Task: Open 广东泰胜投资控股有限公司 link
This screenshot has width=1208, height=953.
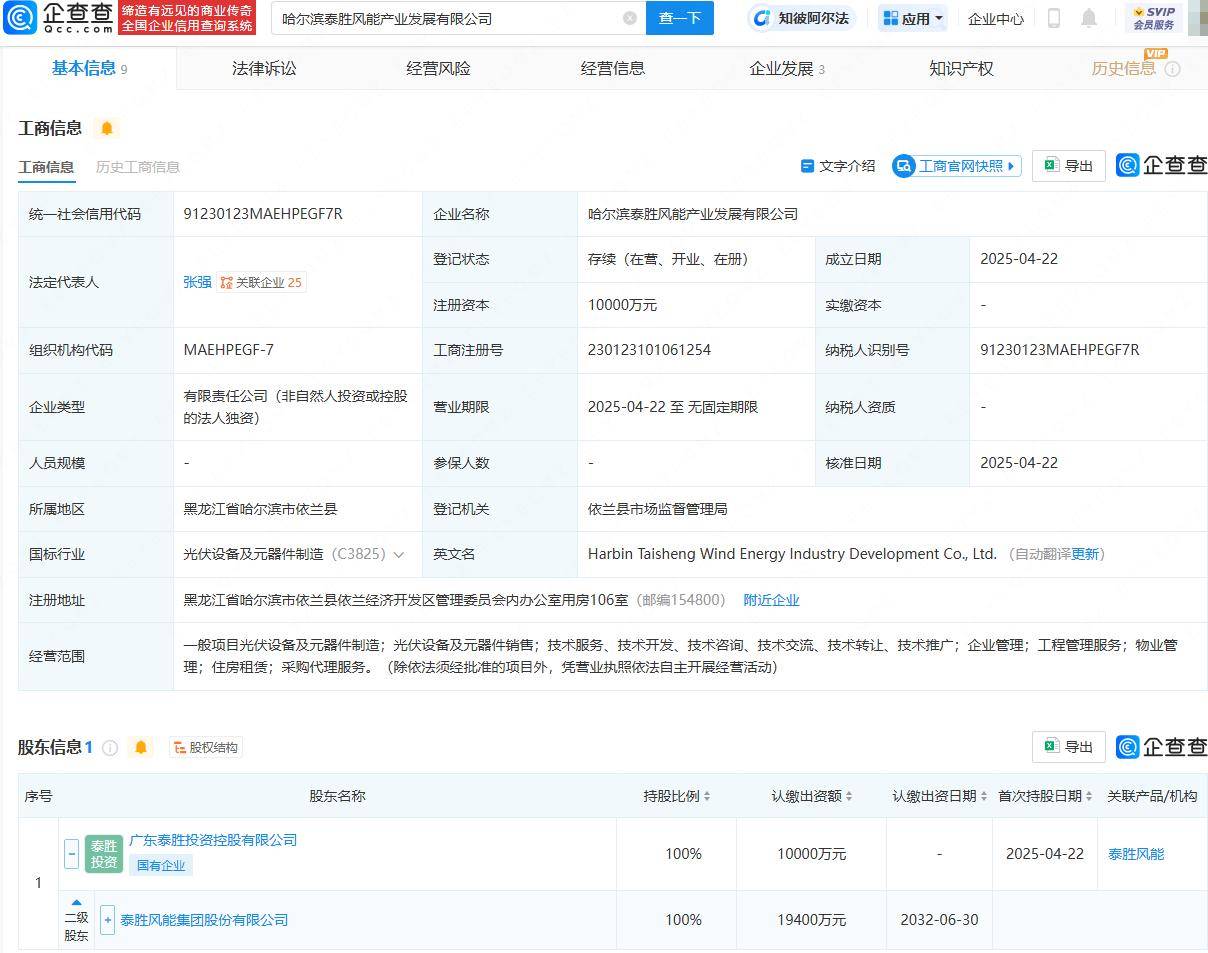Action: point(213,840)
